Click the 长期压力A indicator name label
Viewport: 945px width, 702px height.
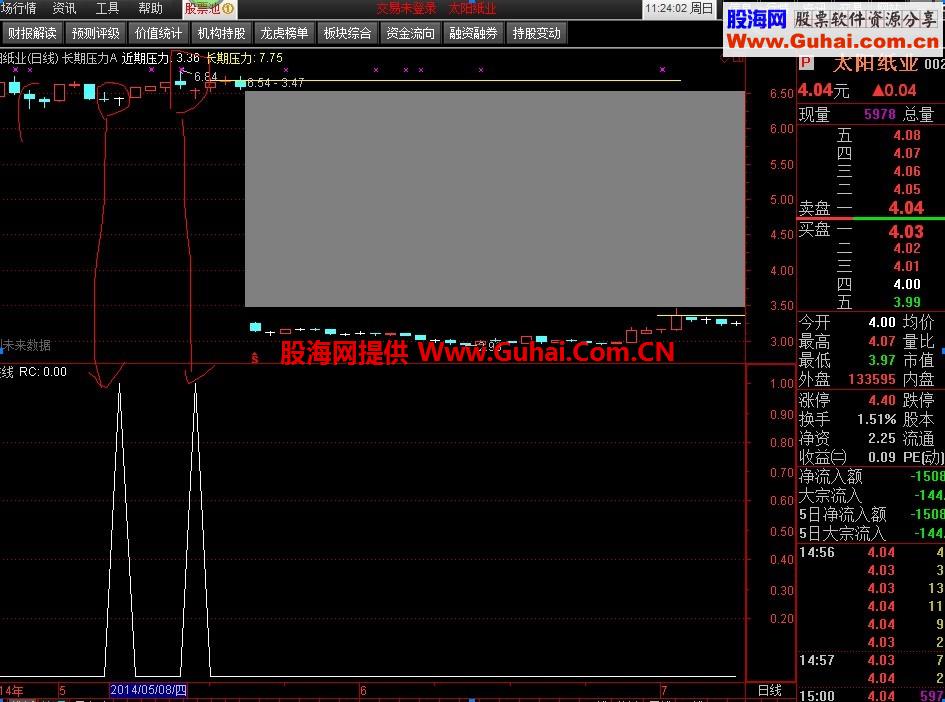[90, 58]
